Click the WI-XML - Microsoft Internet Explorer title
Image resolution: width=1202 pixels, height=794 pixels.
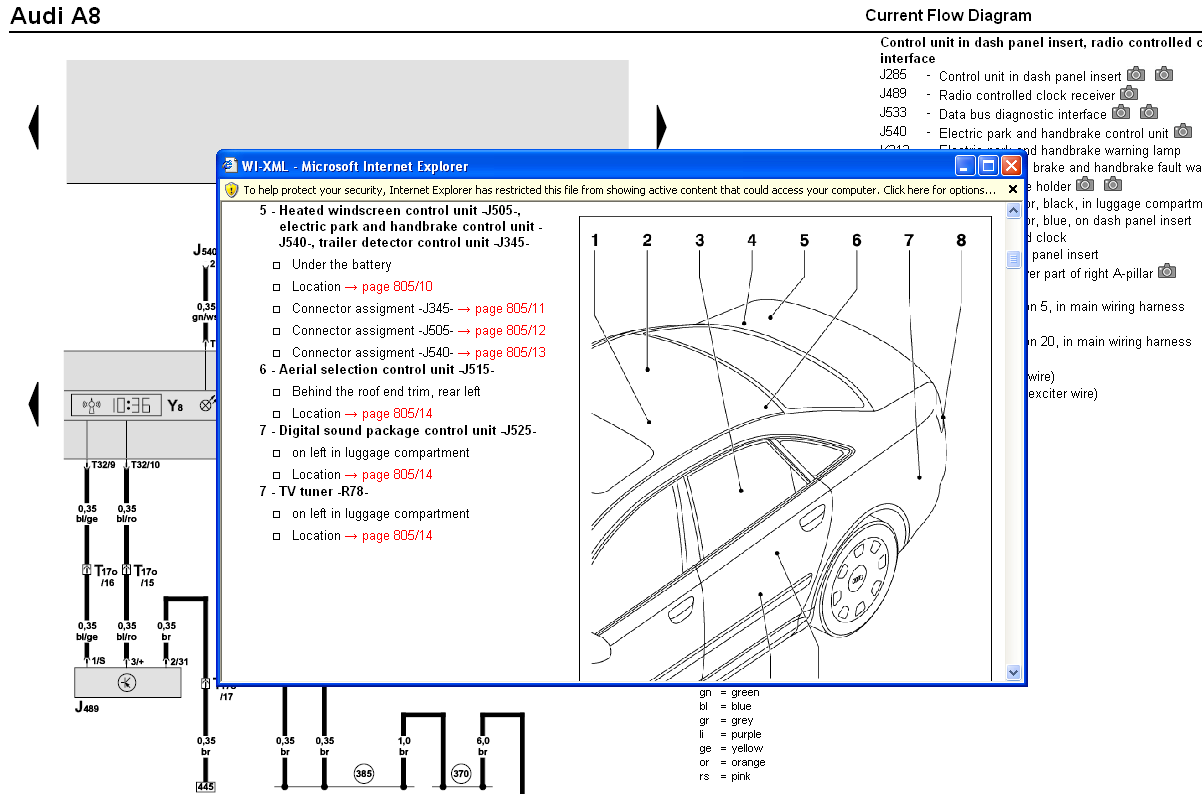click(x=355, y=166)
